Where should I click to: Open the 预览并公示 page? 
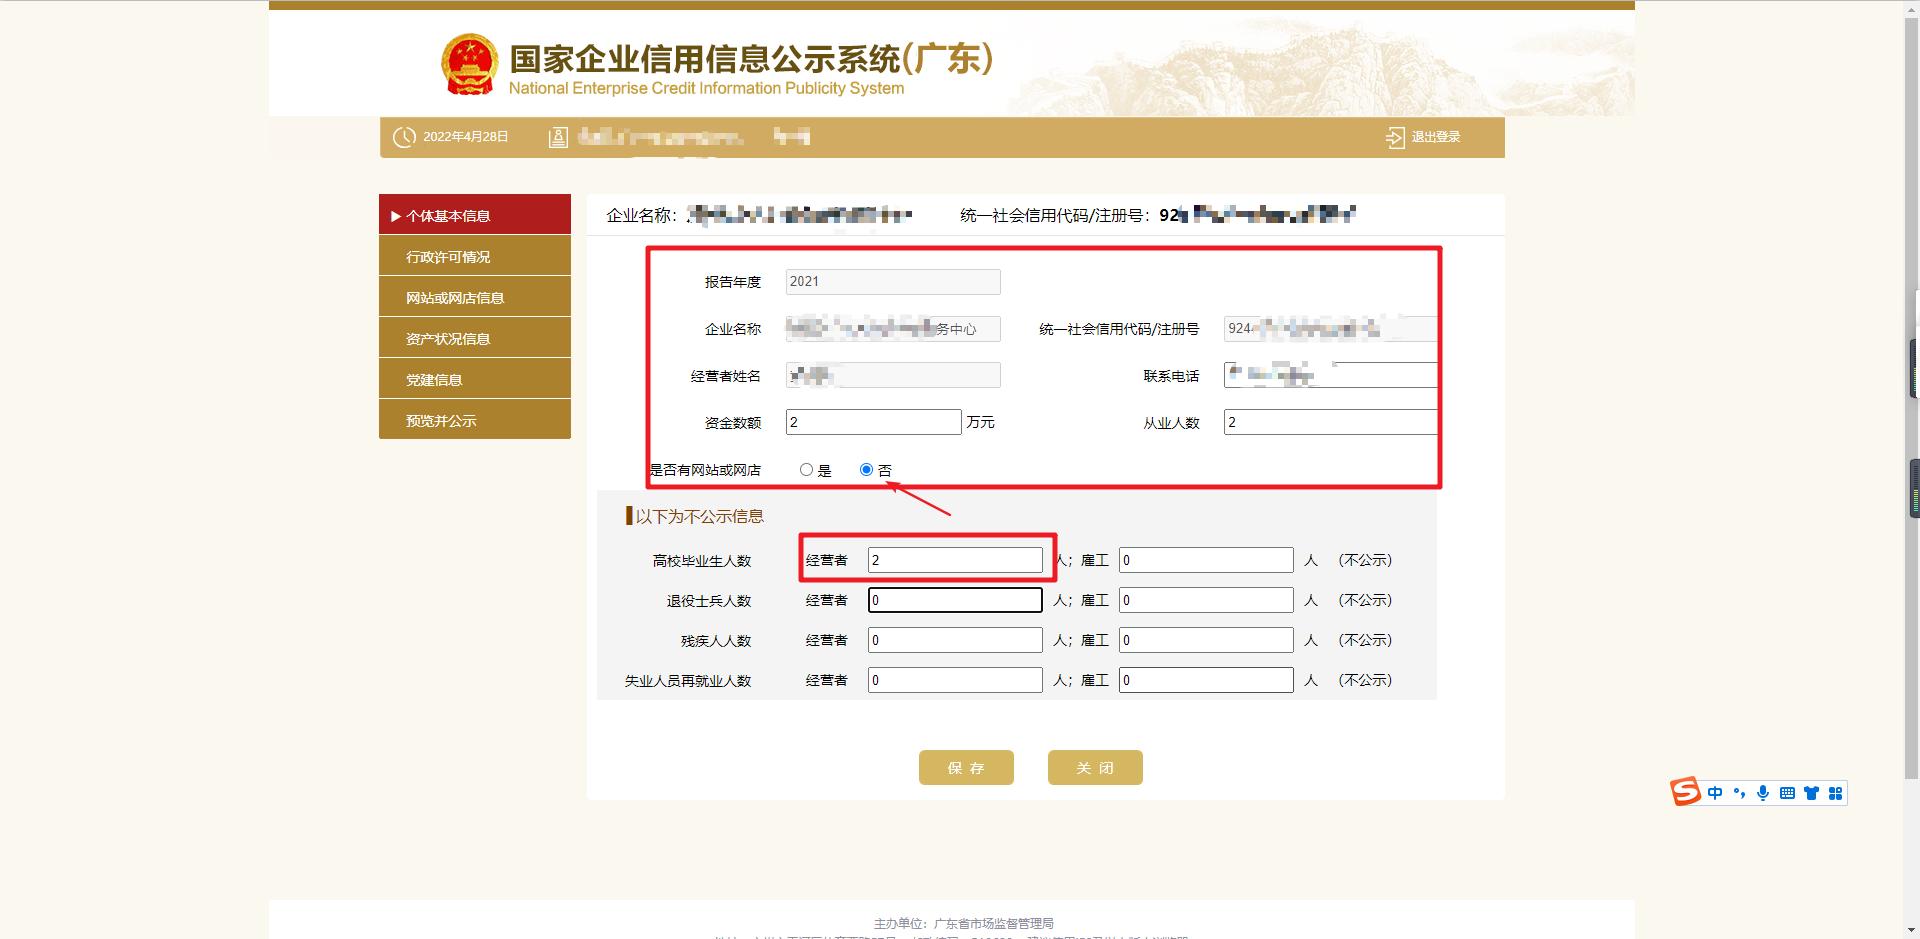click(474, 419)
